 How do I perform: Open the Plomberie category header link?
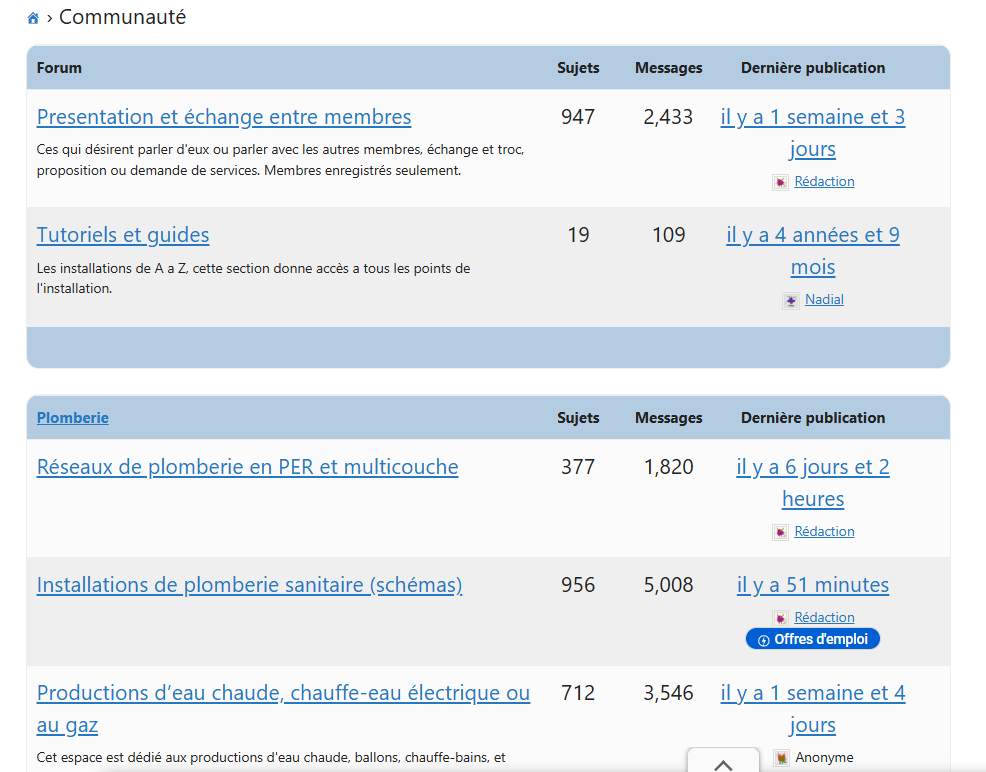72,418
